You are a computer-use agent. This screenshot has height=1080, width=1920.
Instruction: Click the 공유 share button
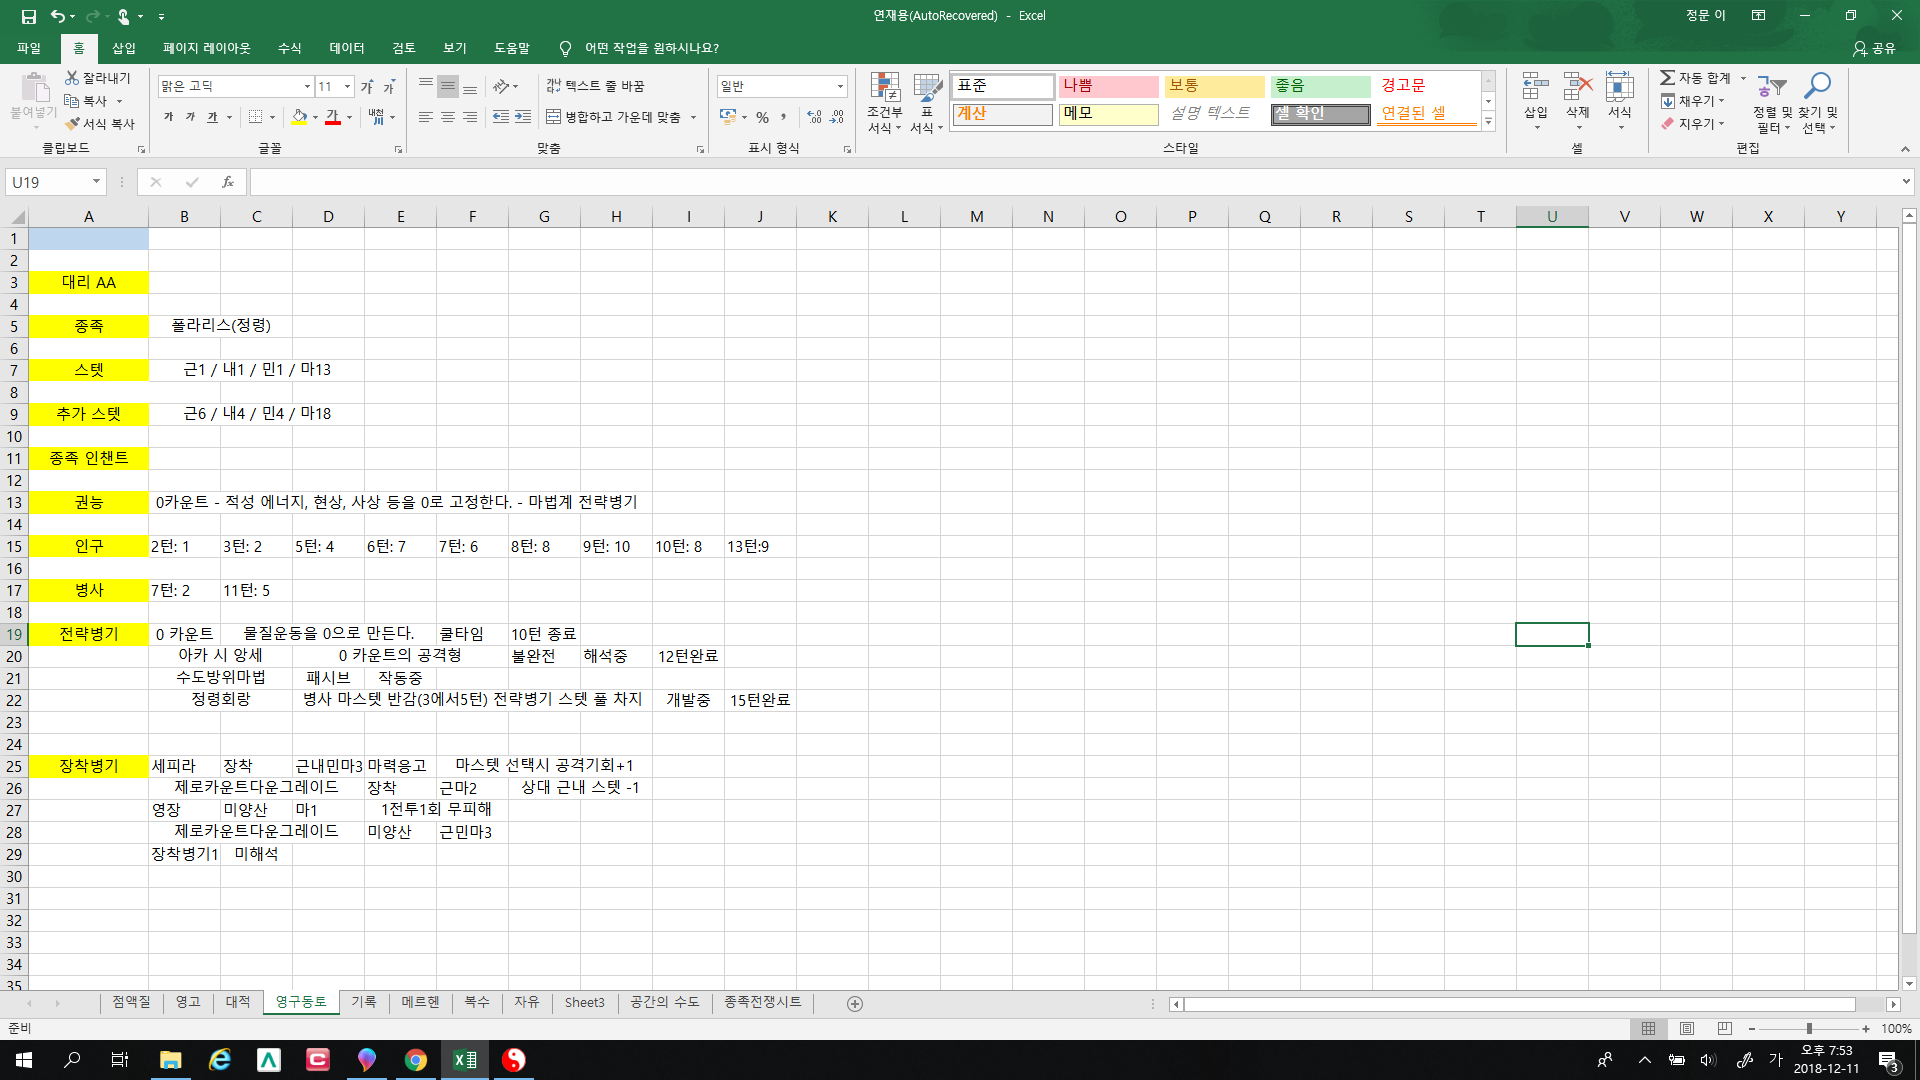click(x=1874, y=48)
